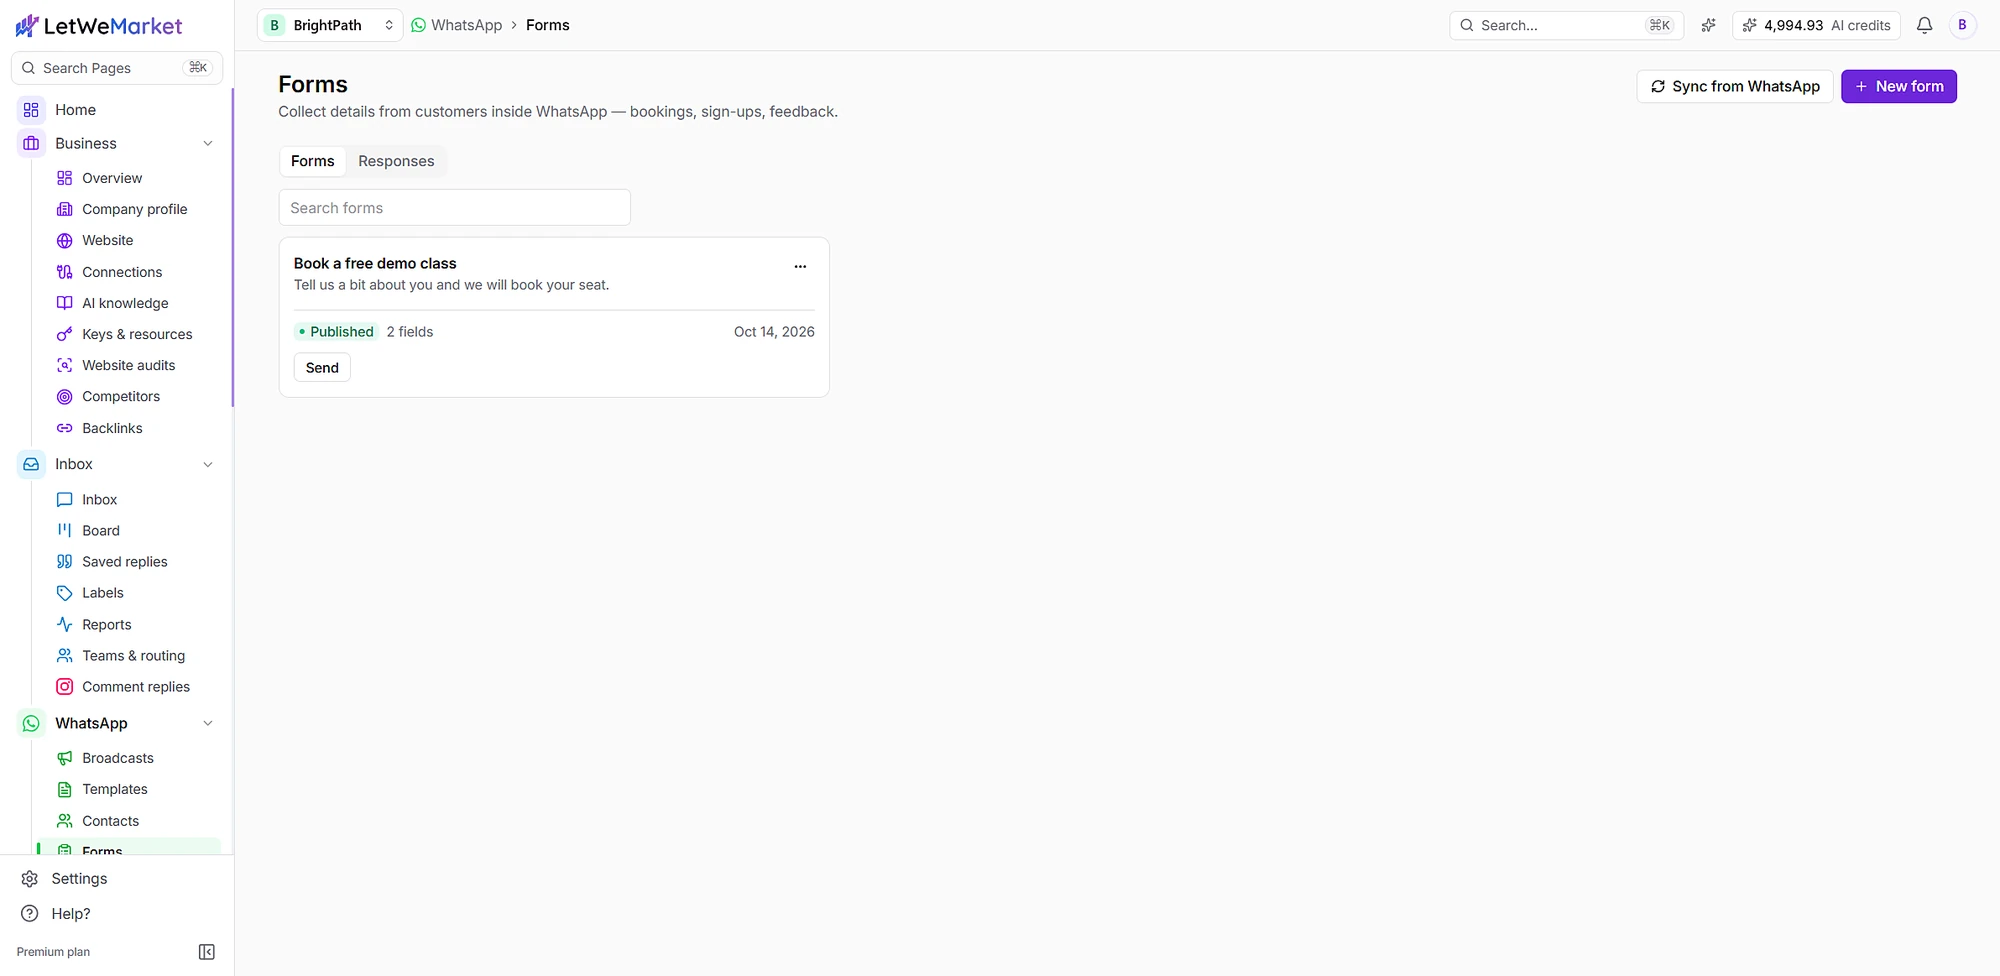2000x976 pixels.
Task: Click WhatsApp in the breadcrumb
Action: coord(457,25)
